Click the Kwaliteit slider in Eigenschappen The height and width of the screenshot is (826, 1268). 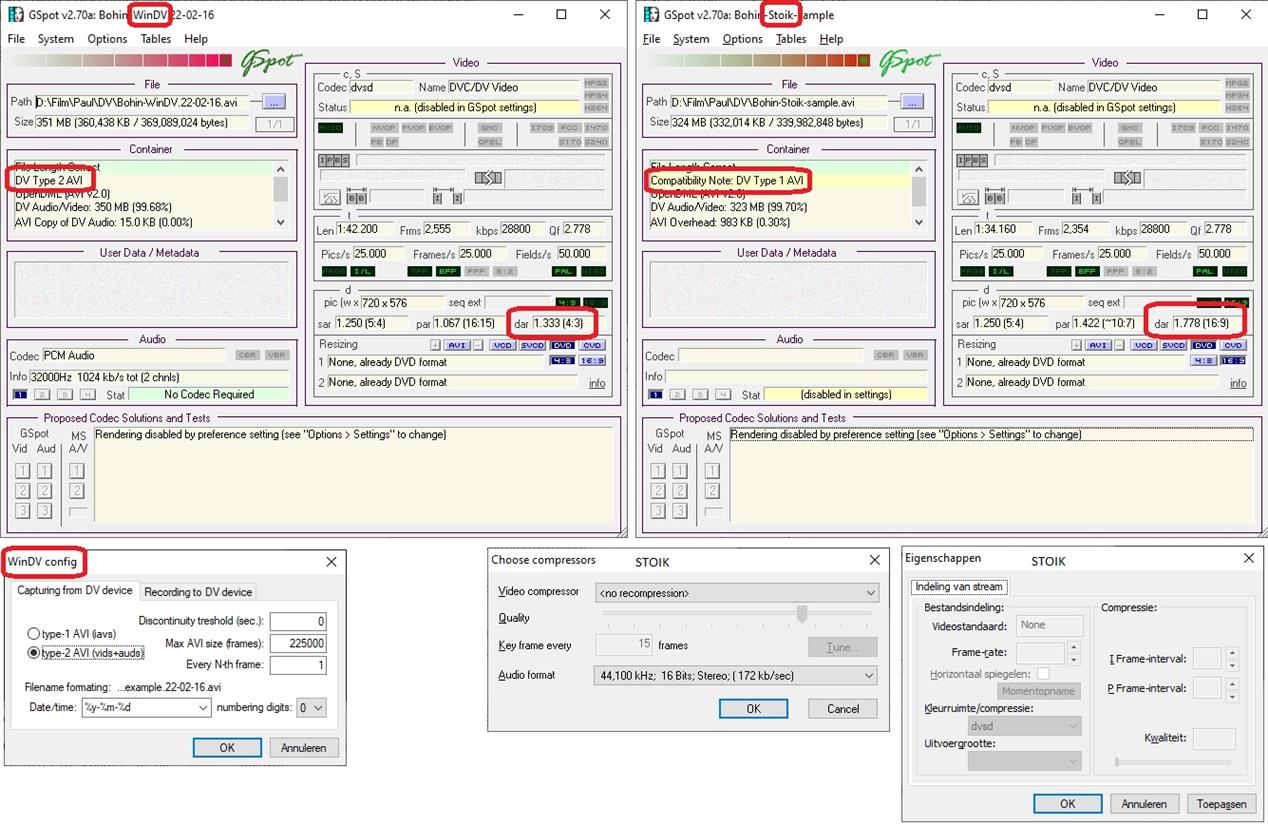tap(1173, 762)
